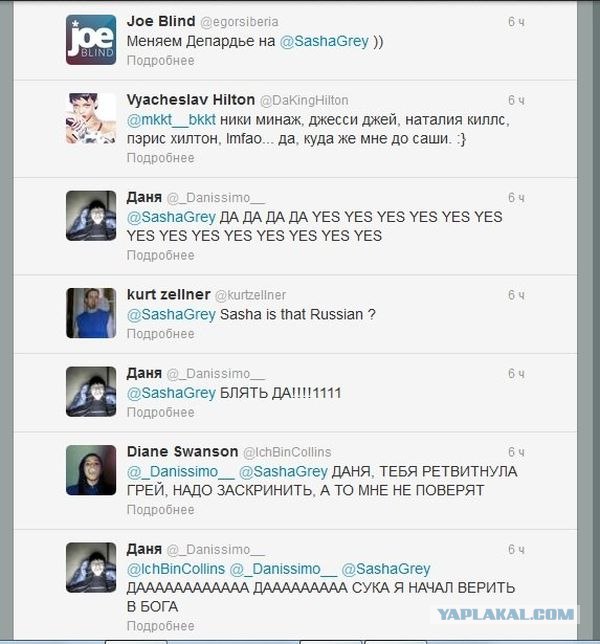Expand Подробнее under Diane Swanson's tweet

tap(161, 509)
